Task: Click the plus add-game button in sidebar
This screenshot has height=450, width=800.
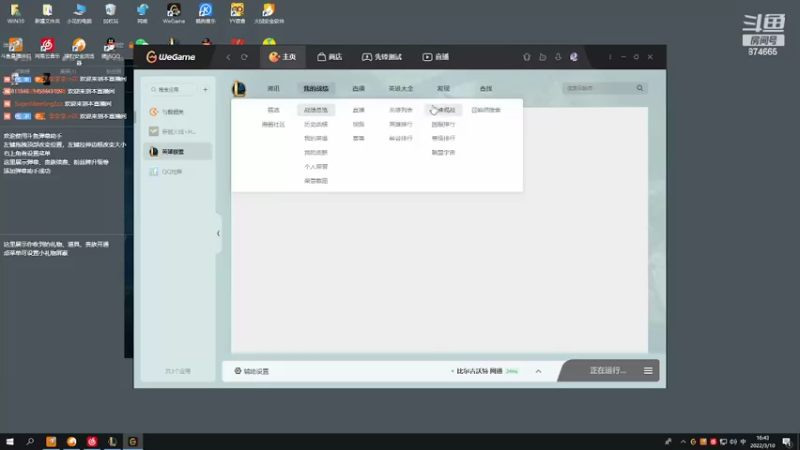Action: click(205, 89)
